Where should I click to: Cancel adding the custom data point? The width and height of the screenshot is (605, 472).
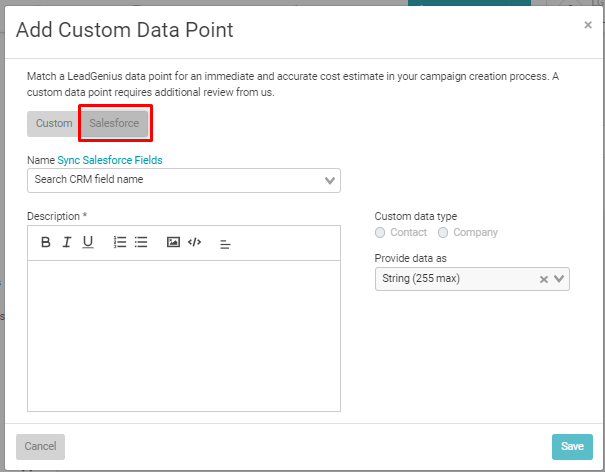click(x=41, y=447)
